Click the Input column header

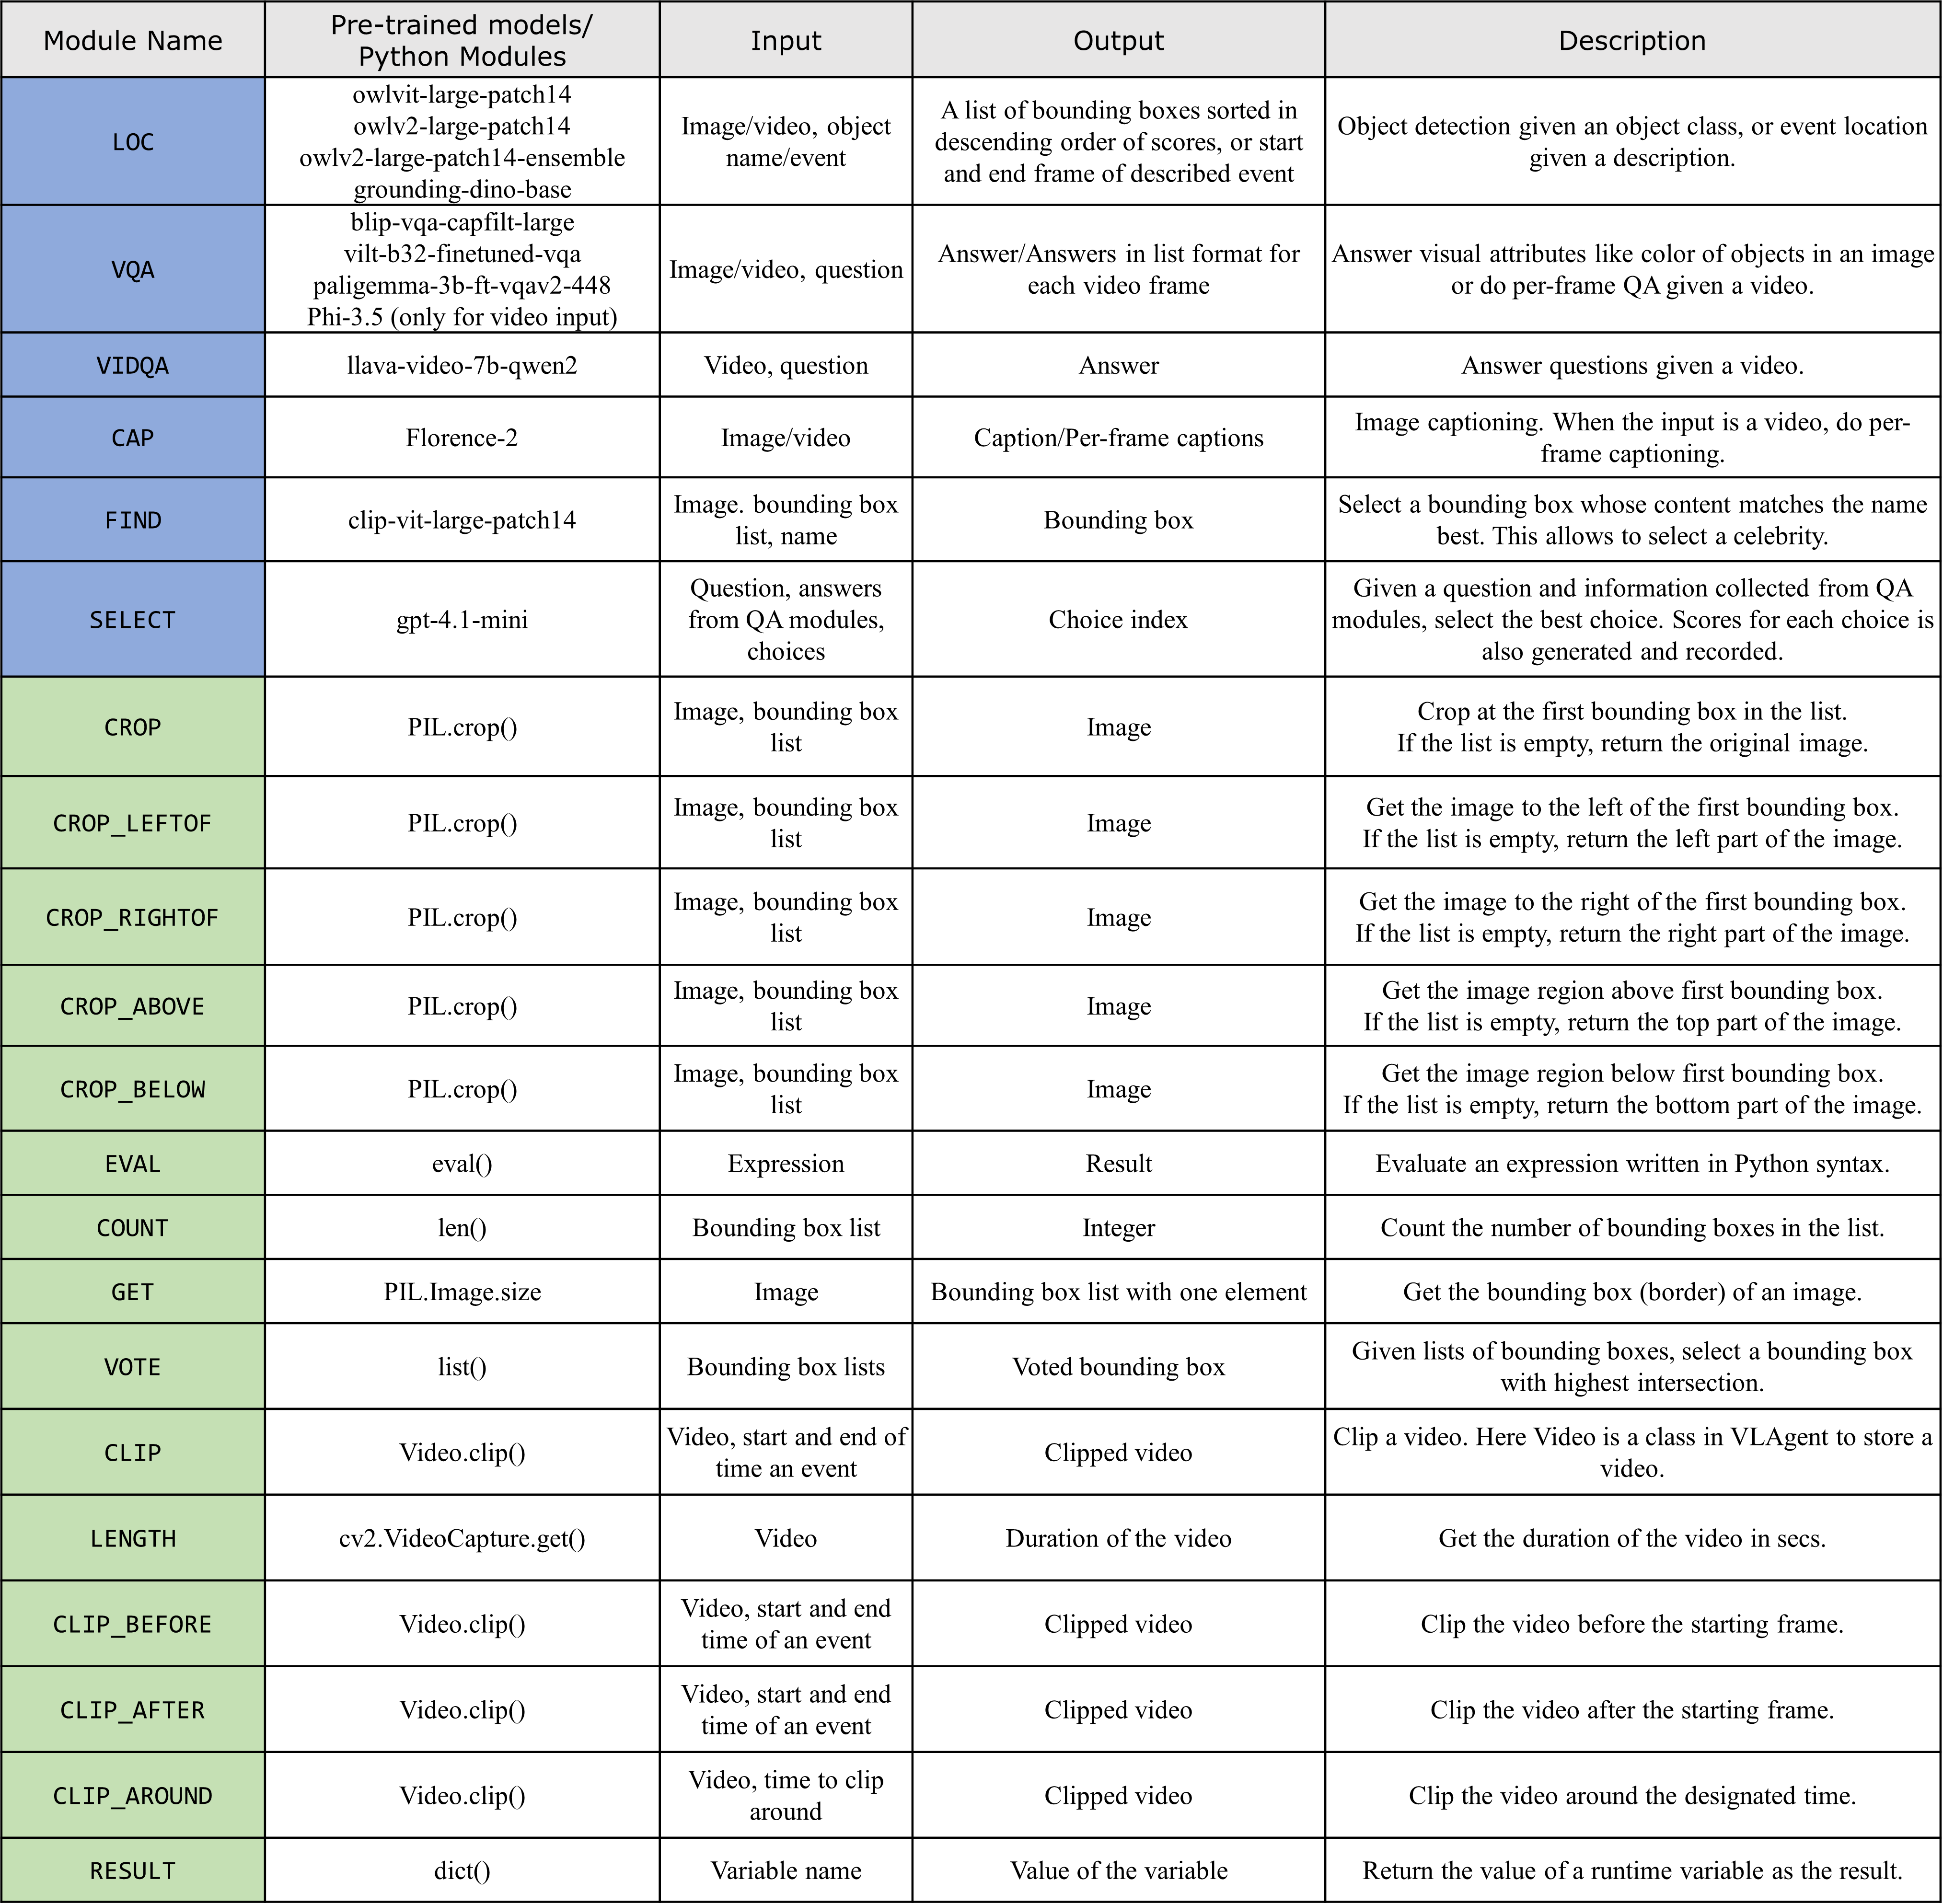786,40
